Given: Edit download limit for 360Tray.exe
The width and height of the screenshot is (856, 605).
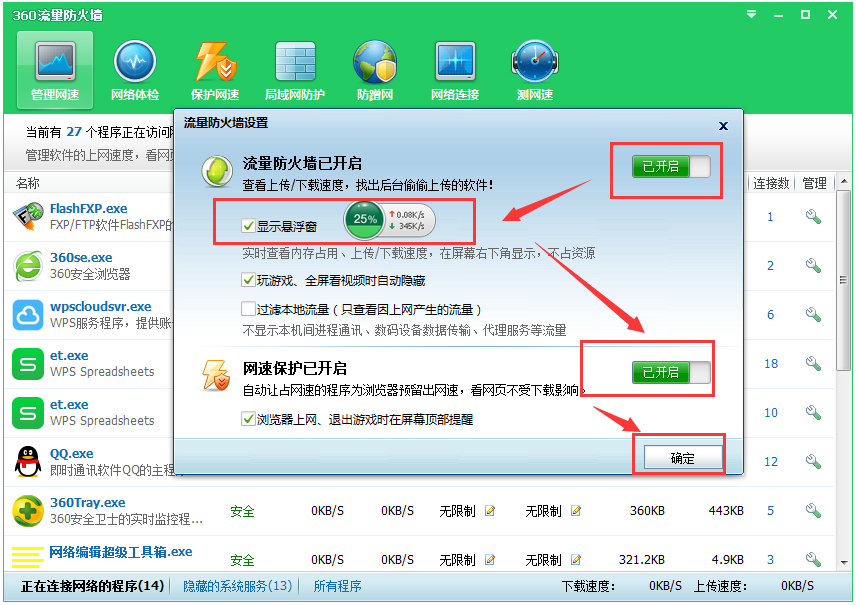Looking at the screenshot, I should click(490, 511).
